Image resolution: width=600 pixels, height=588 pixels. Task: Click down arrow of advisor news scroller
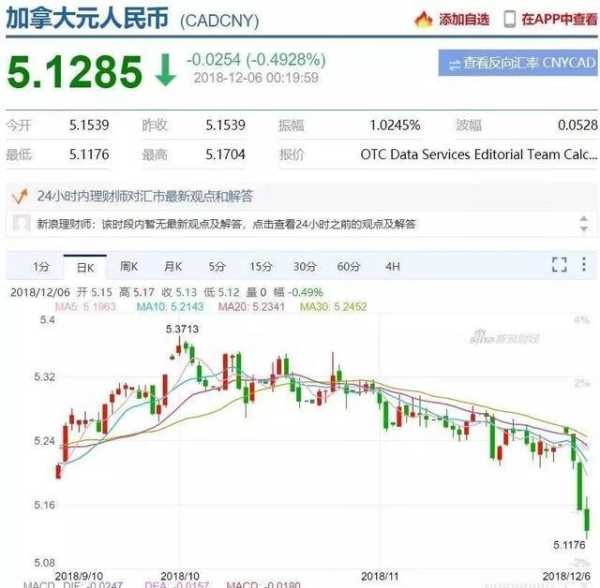(584, 228)
